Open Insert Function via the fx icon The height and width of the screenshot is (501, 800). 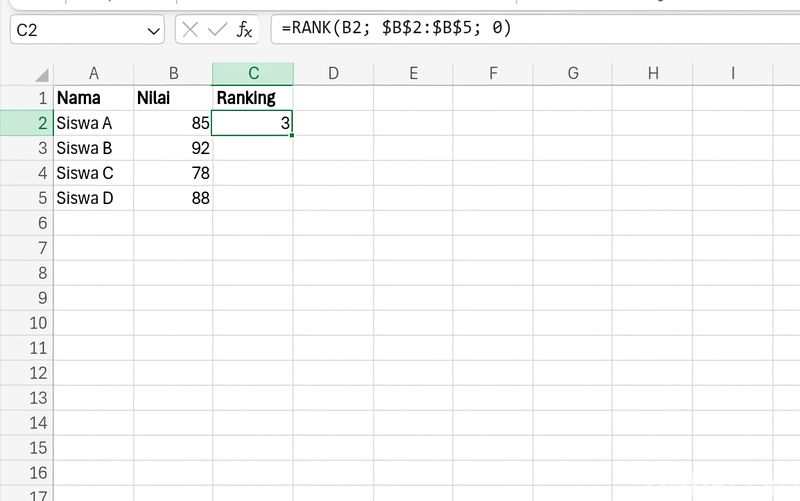[x=244, y=30]
